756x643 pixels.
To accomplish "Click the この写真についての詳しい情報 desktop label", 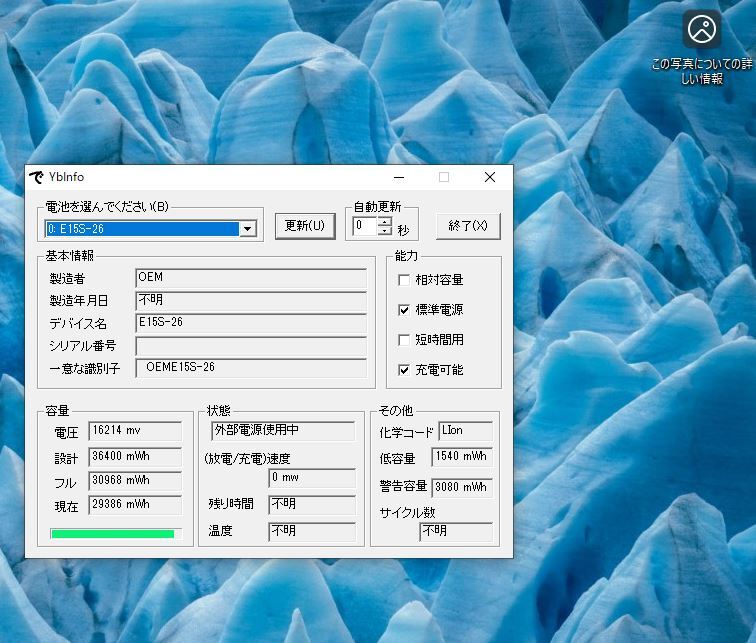I will (x=702, y=71).
